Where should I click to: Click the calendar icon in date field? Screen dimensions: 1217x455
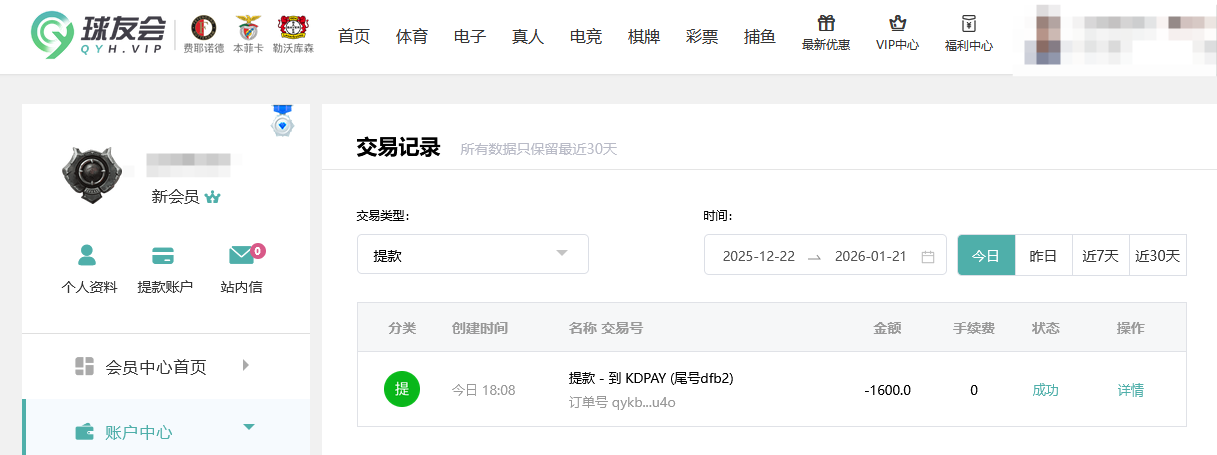pos(928,256)
